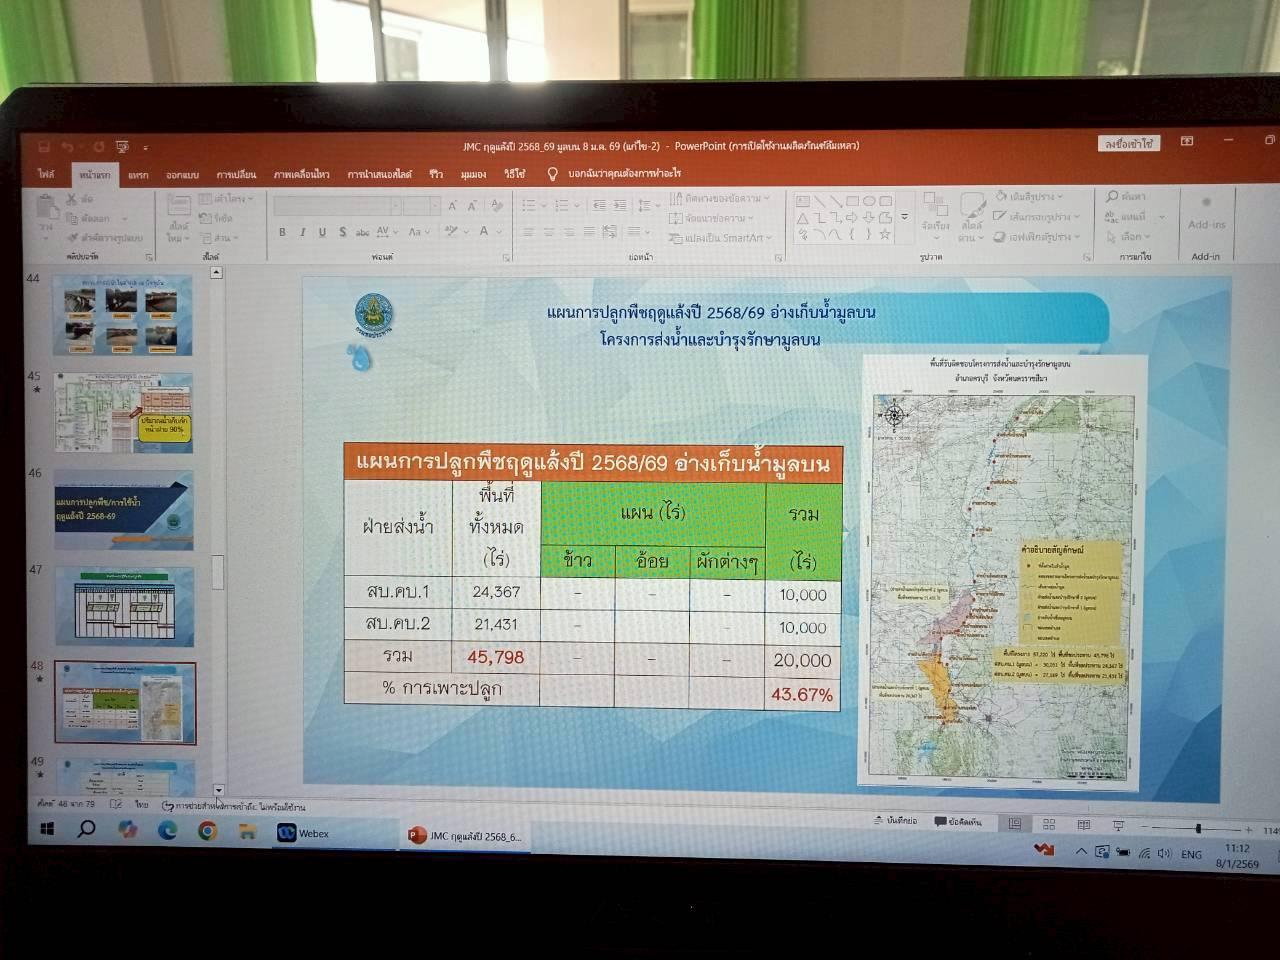The image size is (1280, 960).
Task: Click the Bold formatting icon
Action: pyautogui.click(x=283, y=232)
